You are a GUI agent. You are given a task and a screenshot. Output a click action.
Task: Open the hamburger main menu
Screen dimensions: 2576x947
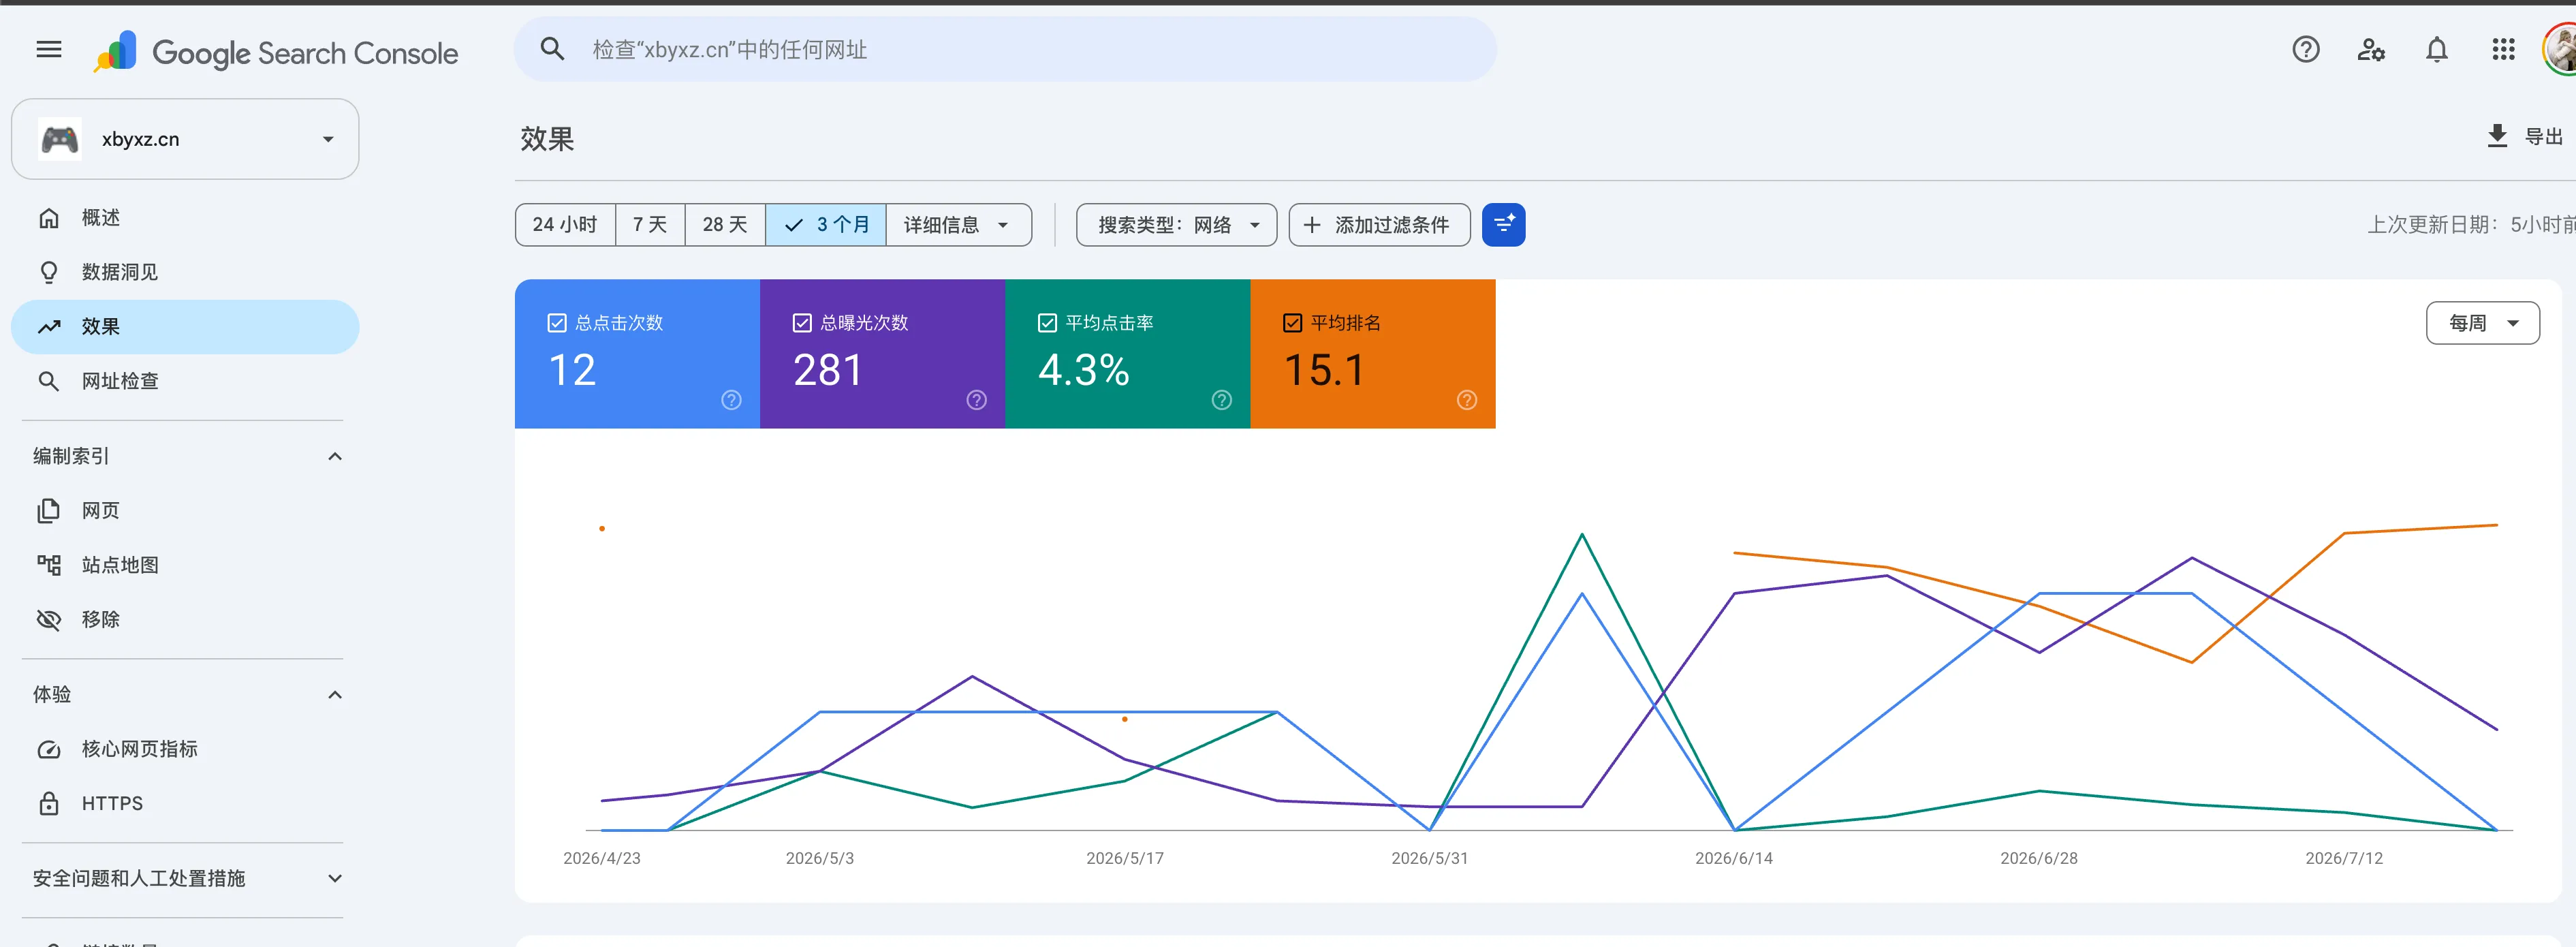pos(49,49)
